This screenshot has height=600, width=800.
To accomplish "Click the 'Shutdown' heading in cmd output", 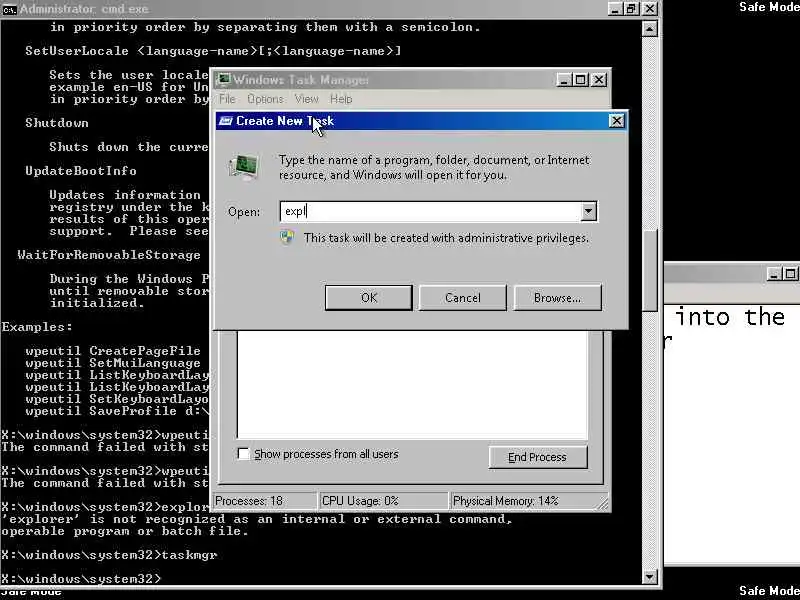I will pos(57,123).
